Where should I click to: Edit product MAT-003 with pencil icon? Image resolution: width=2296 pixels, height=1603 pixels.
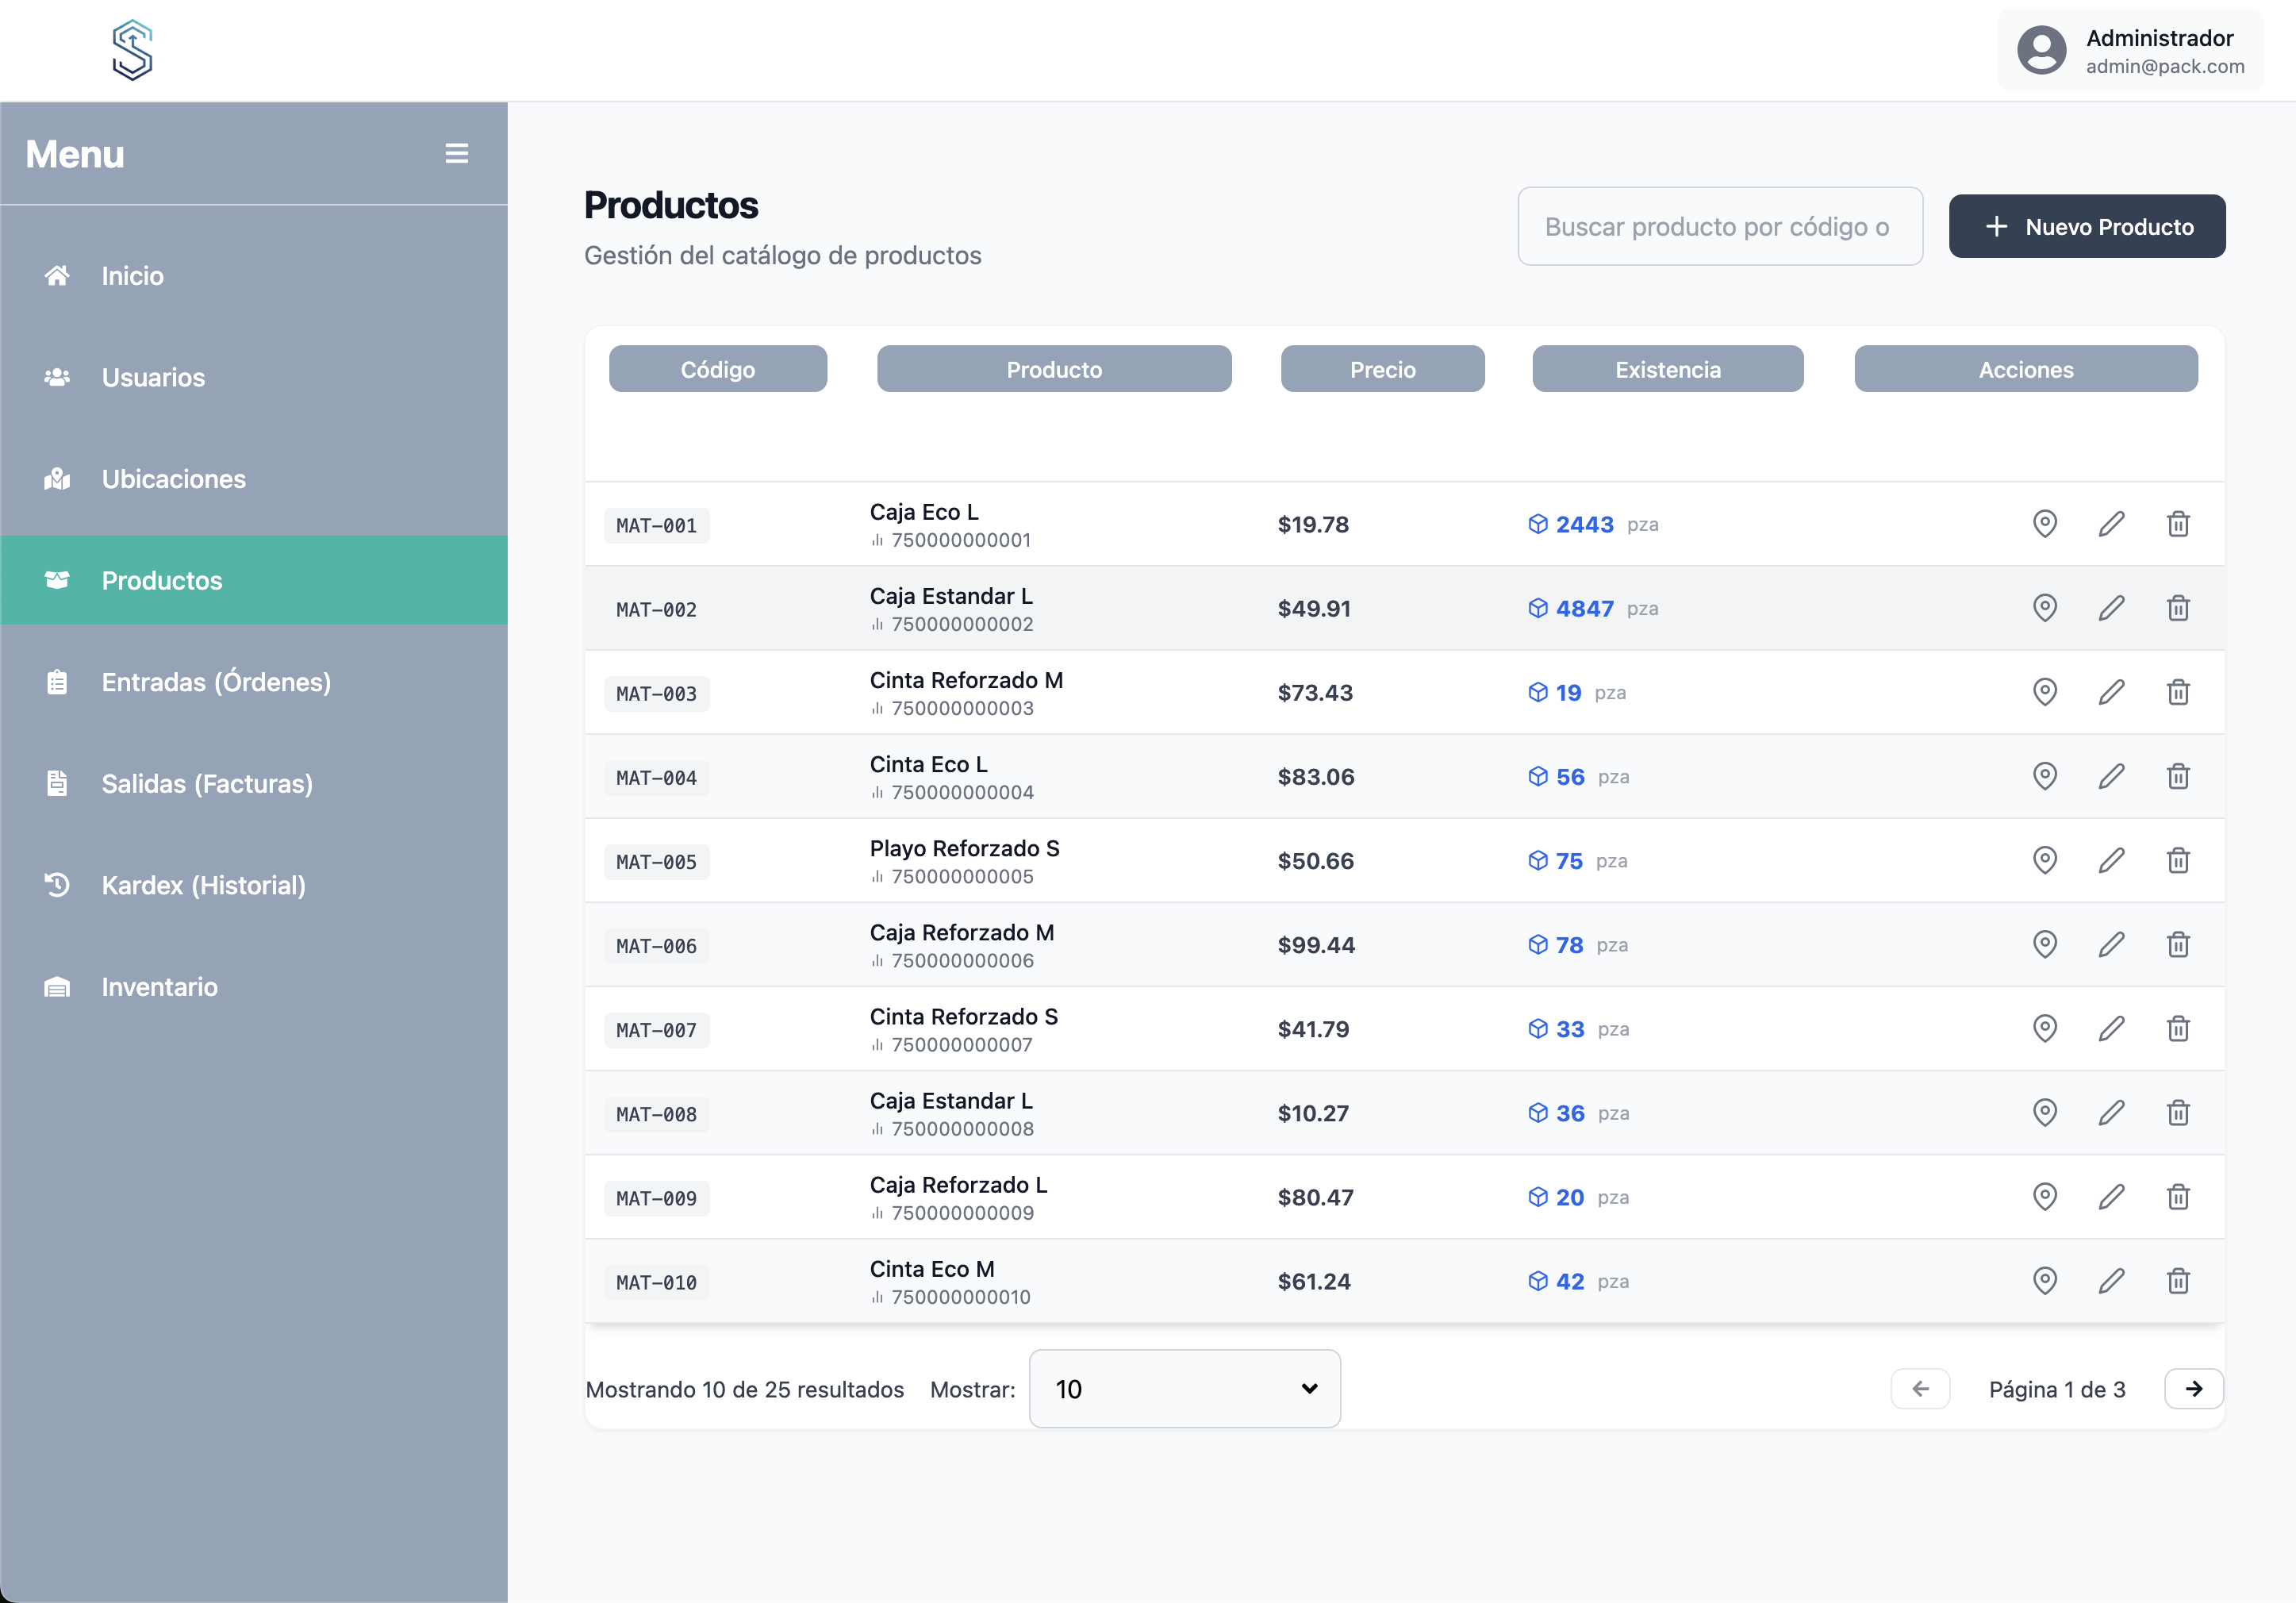[2111, 692]
